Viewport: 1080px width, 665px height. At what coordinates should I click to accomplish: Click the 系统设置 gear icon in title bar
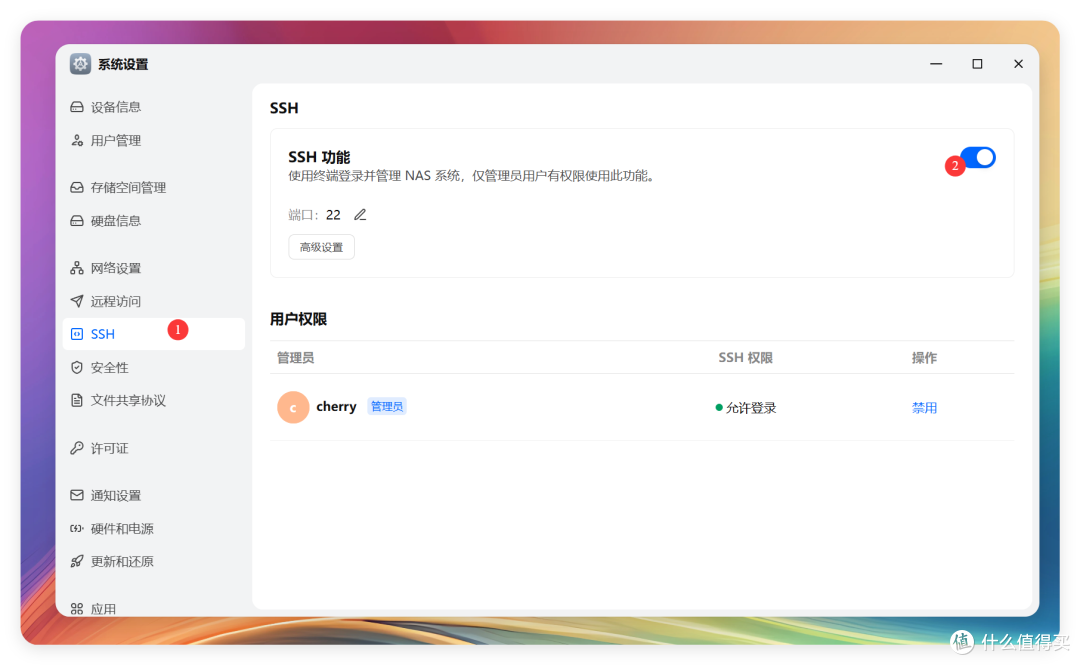point(81,64)
